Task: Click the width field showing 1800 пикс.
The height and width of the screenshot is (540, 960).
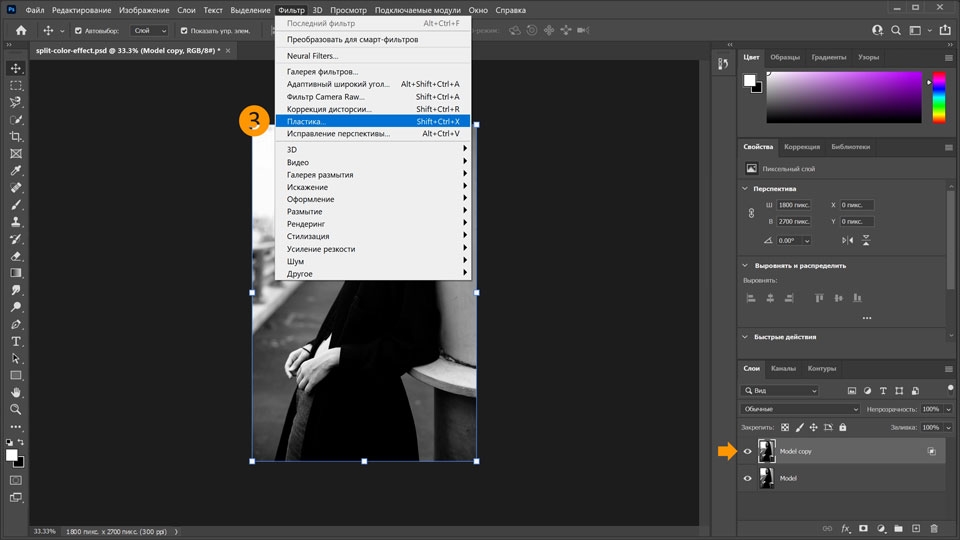Action: point(794,205)
